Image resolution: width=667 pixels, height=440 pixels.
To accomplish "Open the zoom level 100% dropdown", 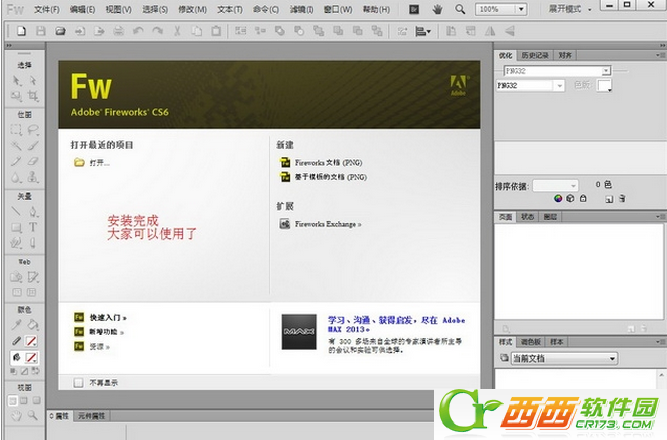I will (522, 9).
